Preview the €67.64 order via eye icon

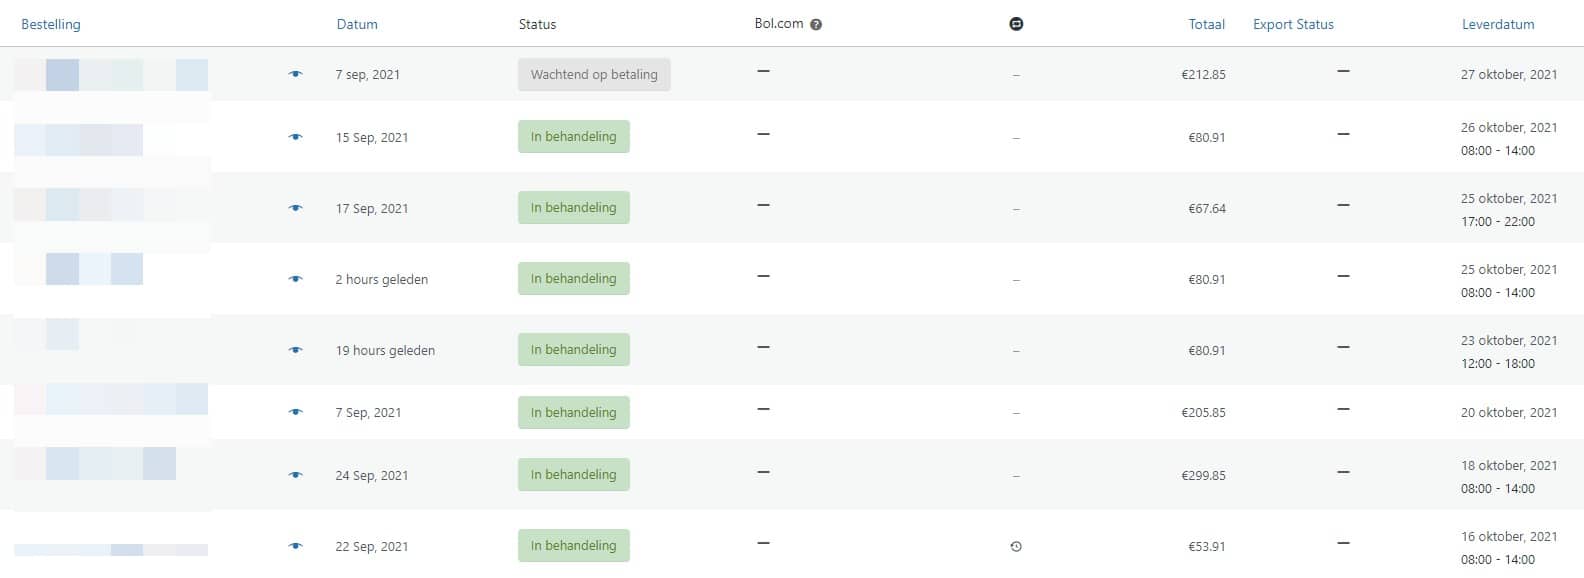295,209
